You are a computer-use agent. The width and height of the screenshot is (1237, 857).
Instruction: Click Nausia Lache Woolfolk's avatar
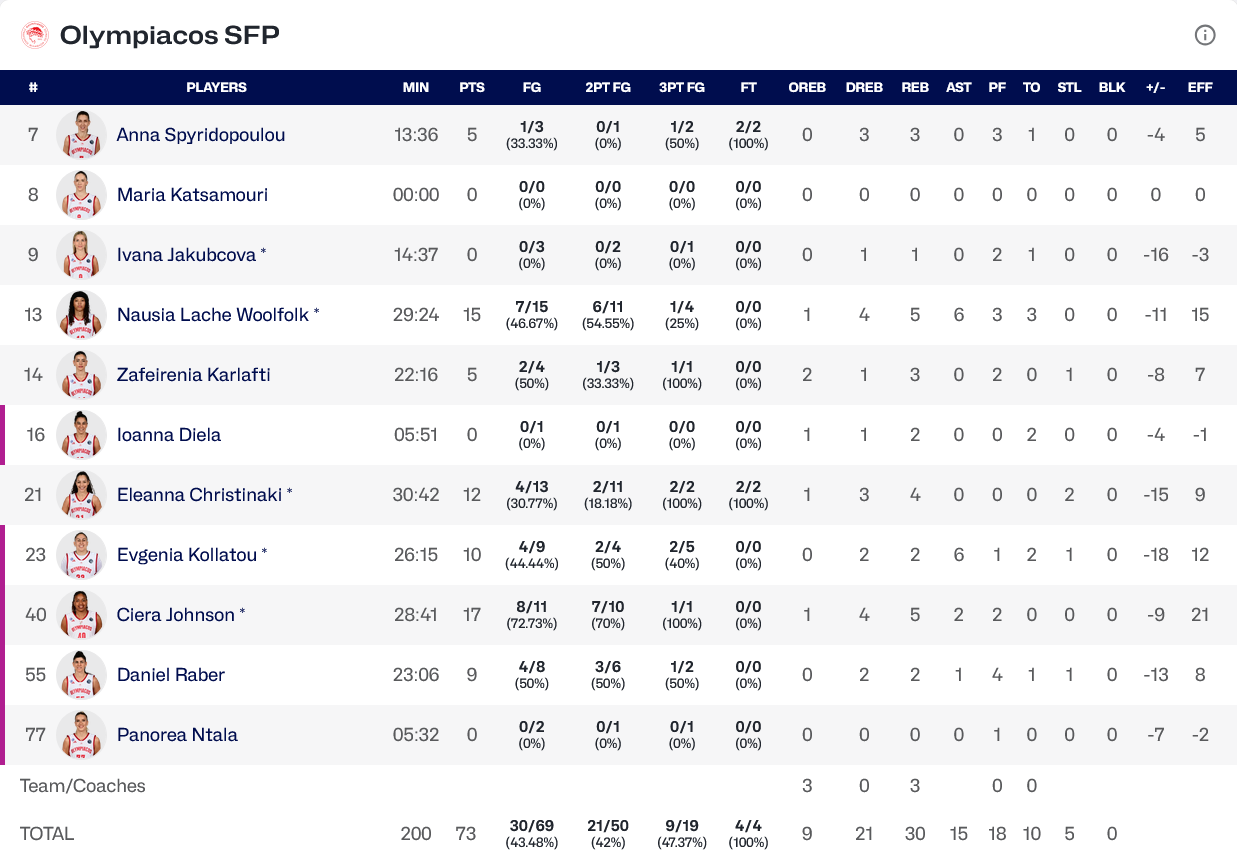pyautogui.click(x=81, y=315)
